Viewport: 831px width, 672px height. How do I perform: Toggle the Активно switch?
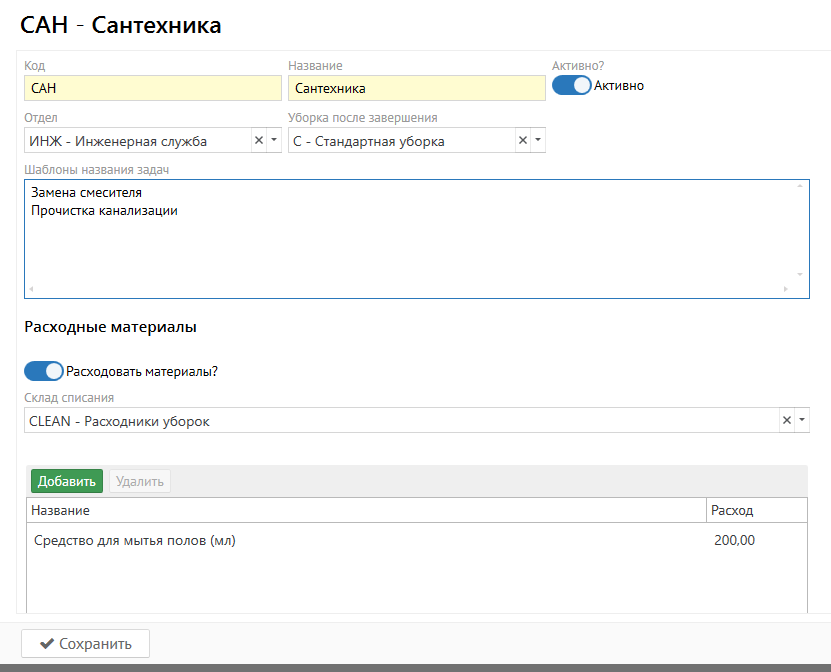[x=571, y=86]
